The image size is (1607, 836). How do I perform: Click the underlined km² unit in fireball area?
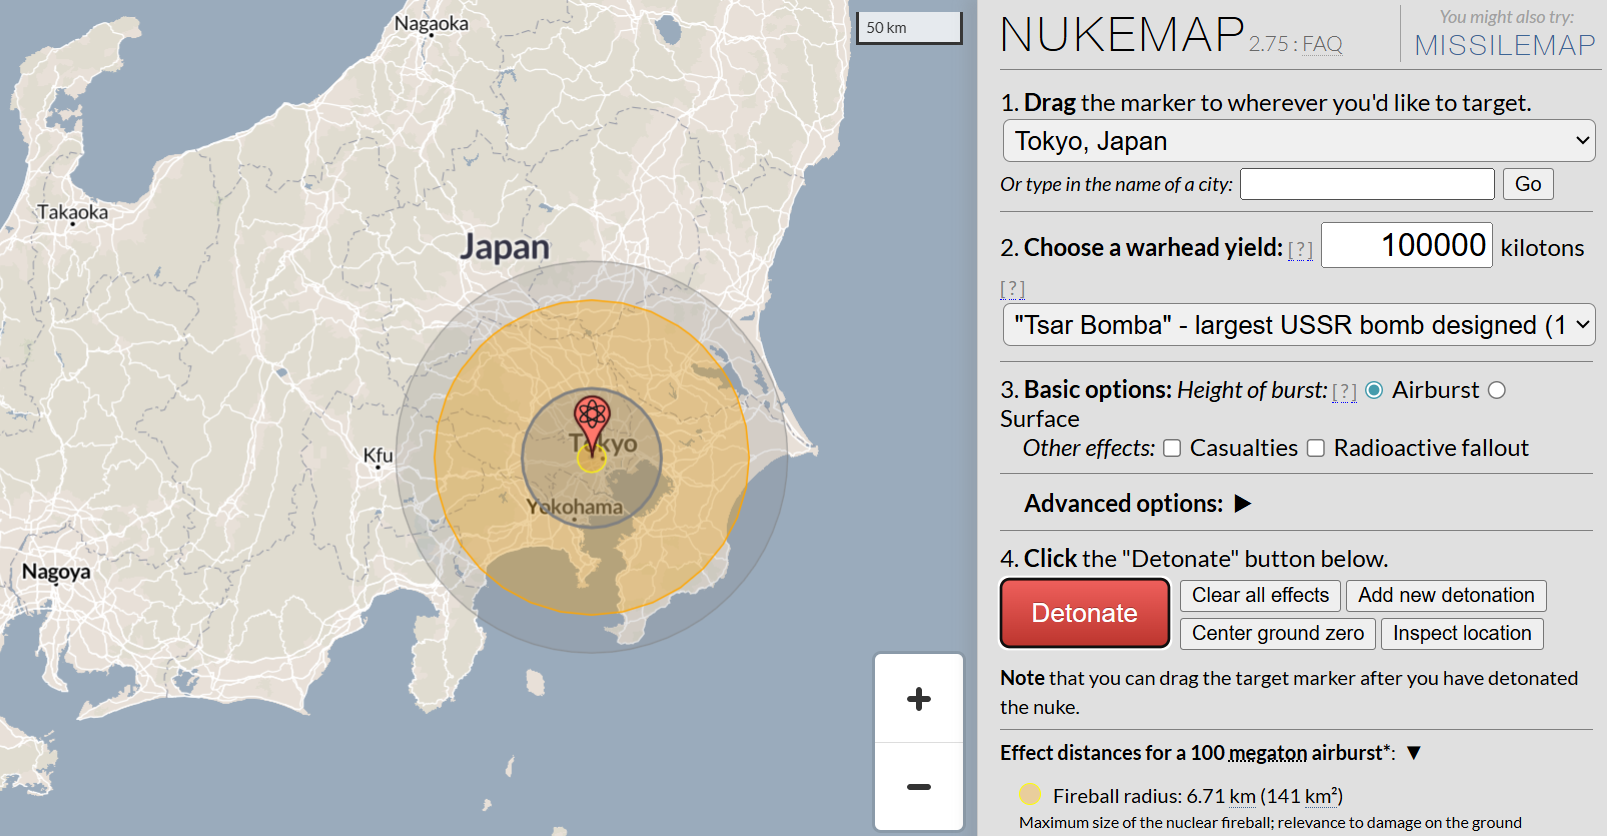pos(1321,796)
